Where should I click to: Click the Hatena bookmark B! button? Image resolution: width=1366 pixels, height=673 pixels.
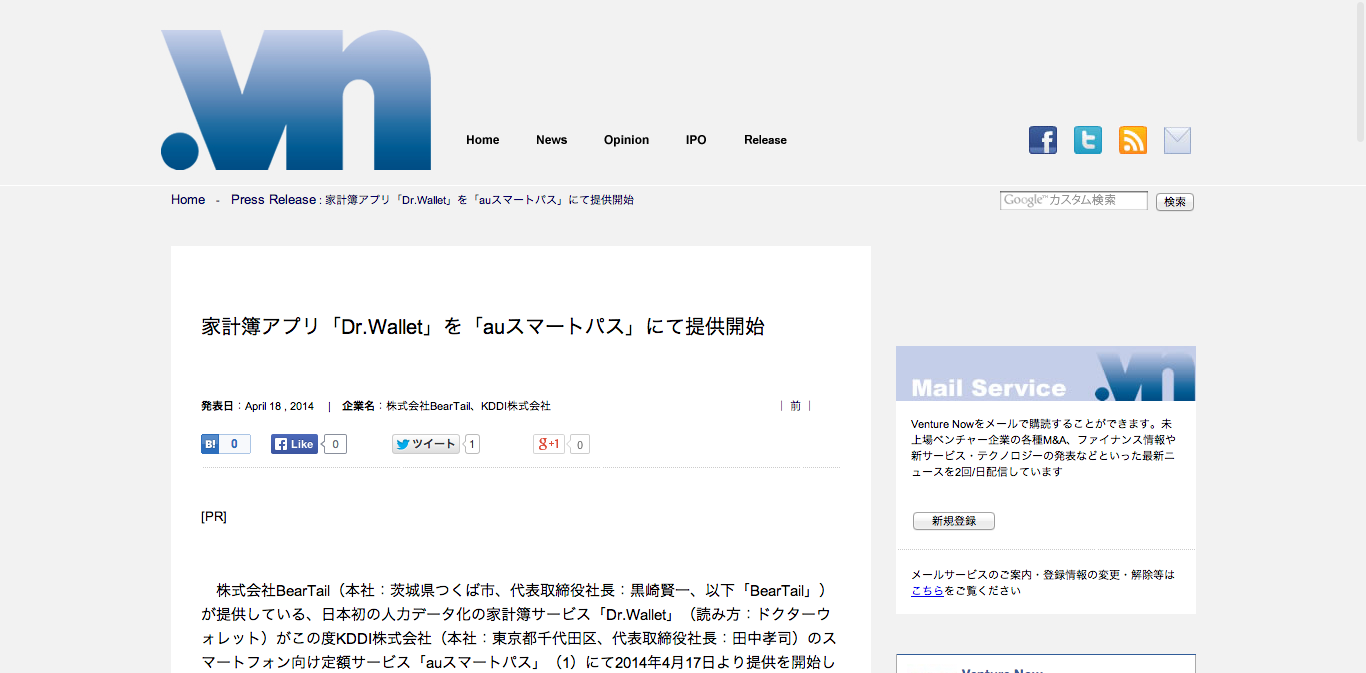click(x=210, y=444)
